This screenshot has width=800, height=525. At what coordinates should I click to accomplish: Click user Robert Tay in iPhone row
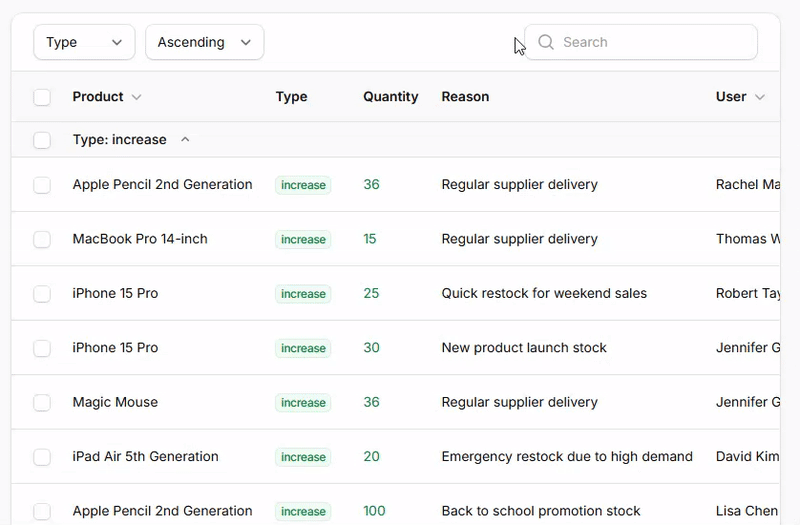(747, 293)
